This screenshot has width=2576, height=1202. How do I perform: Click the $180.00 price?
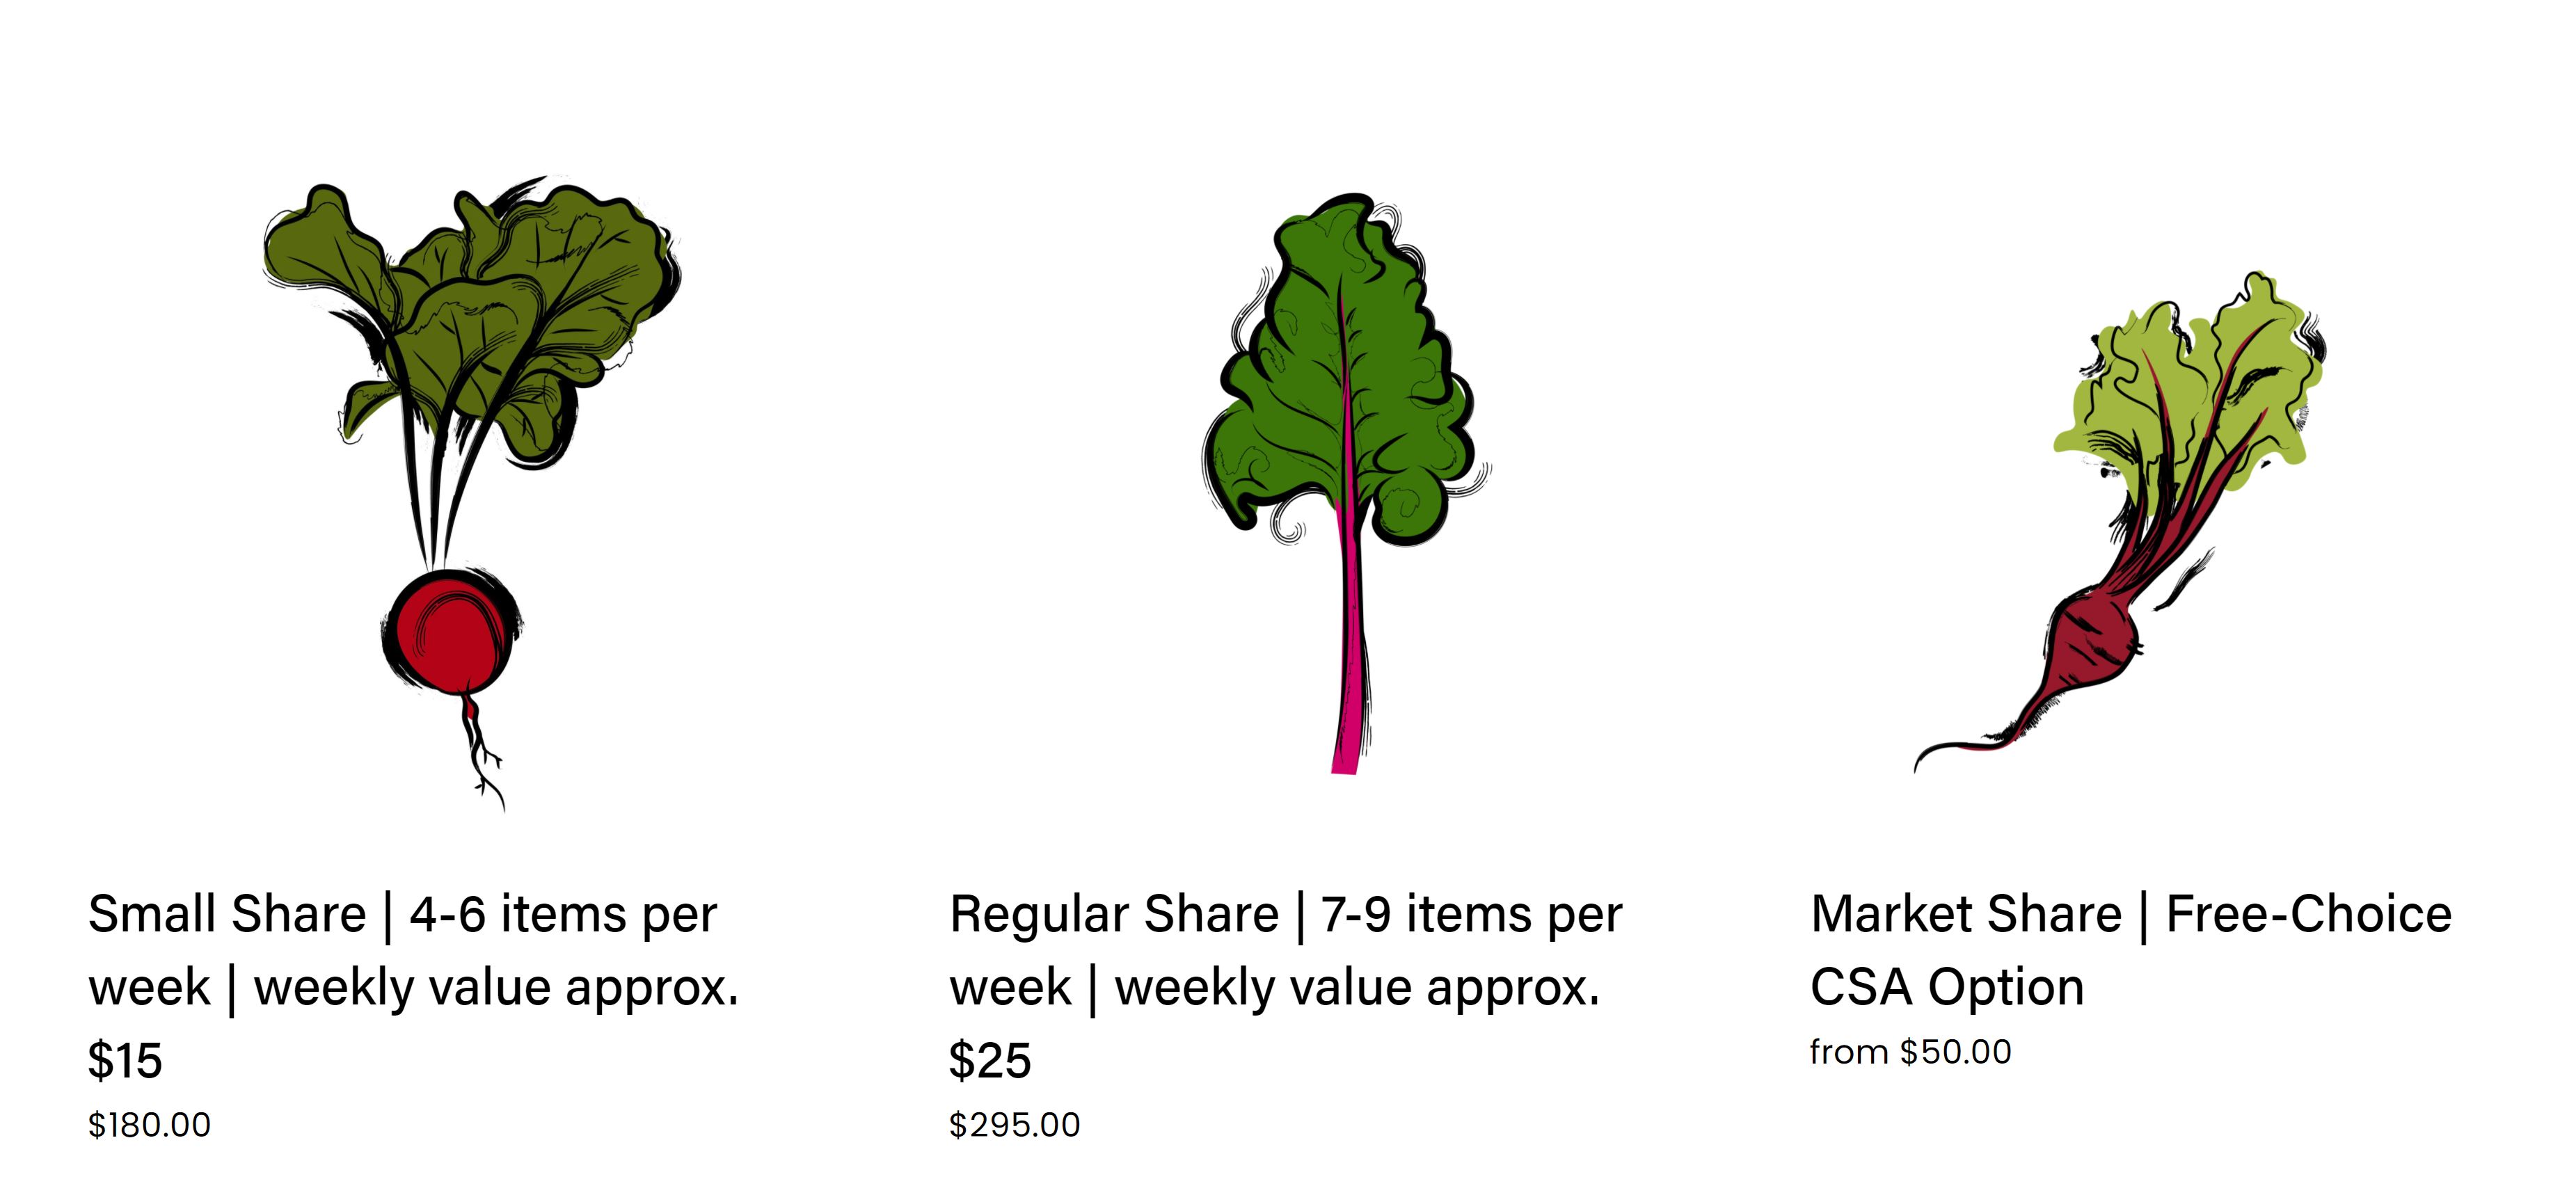tap(149, 1125)
